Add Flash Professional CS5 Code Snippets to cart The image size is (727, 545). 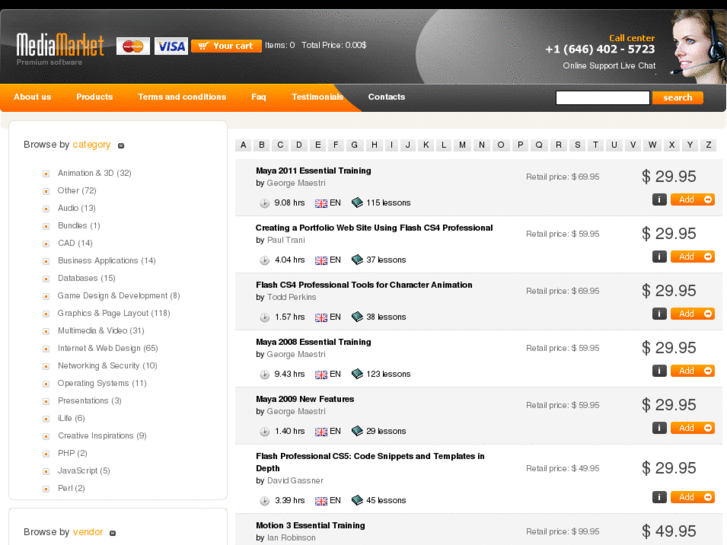[693, 497]
